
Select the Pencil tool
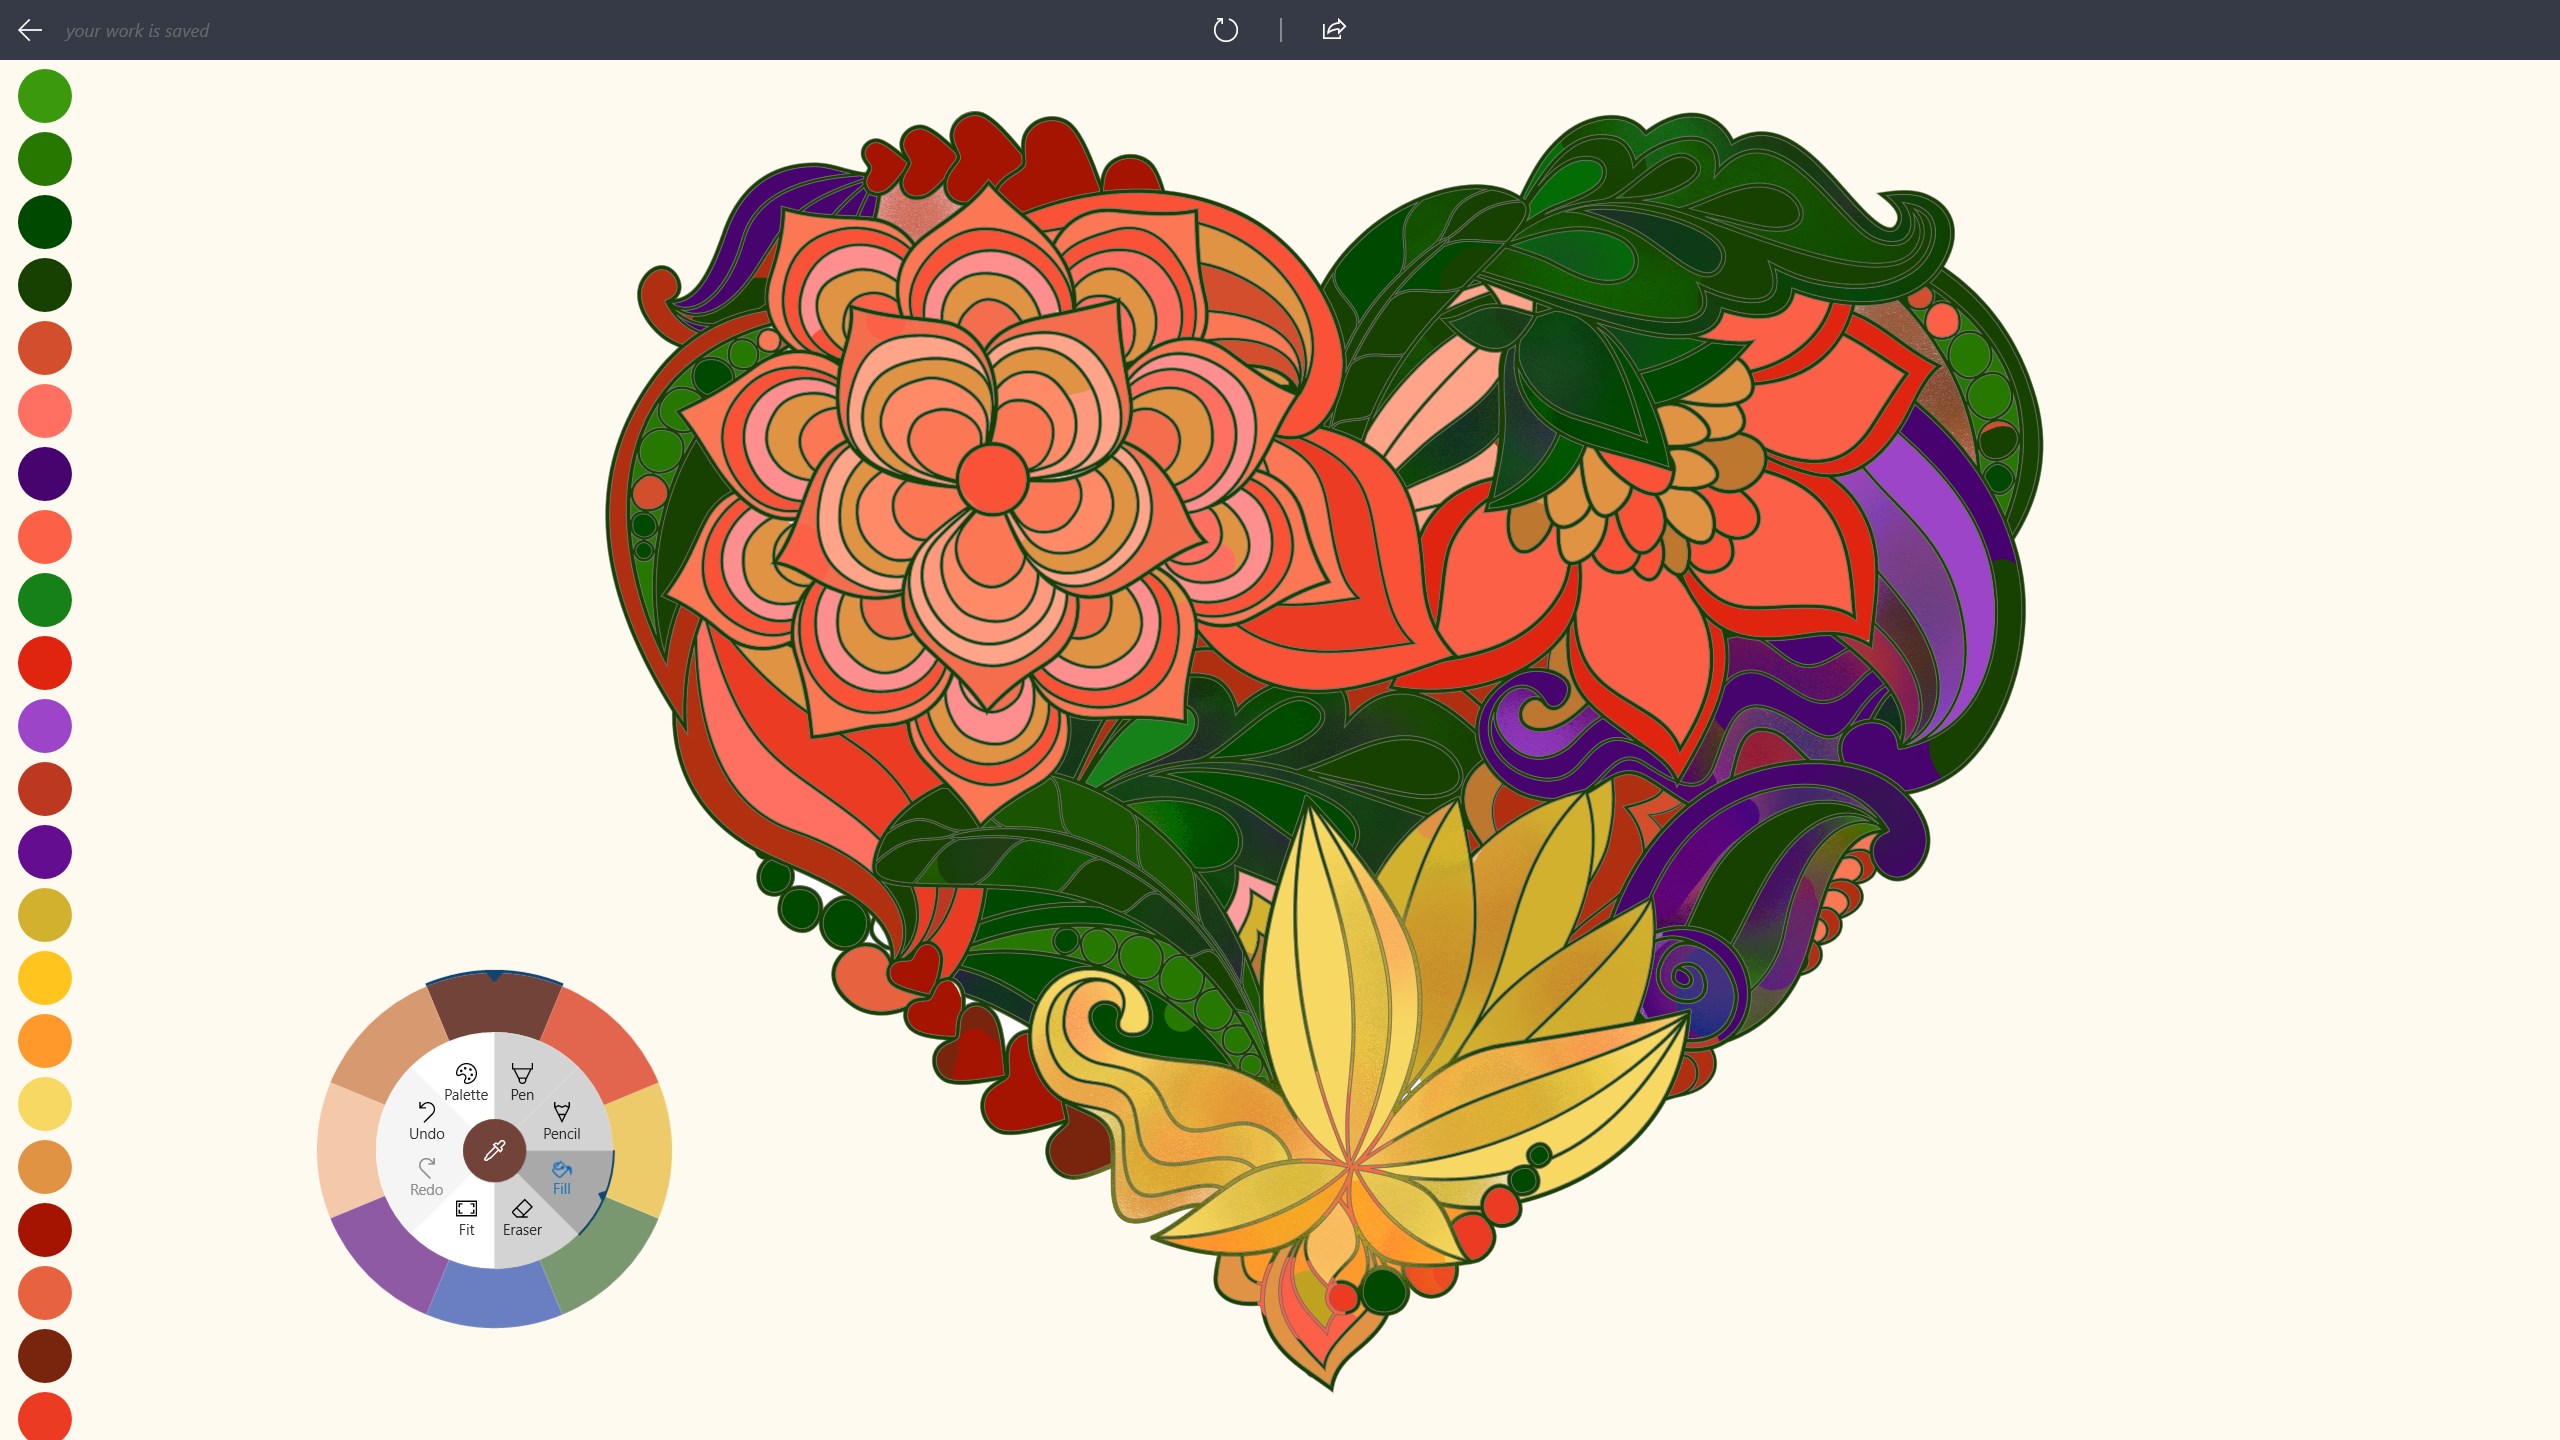561,1121
